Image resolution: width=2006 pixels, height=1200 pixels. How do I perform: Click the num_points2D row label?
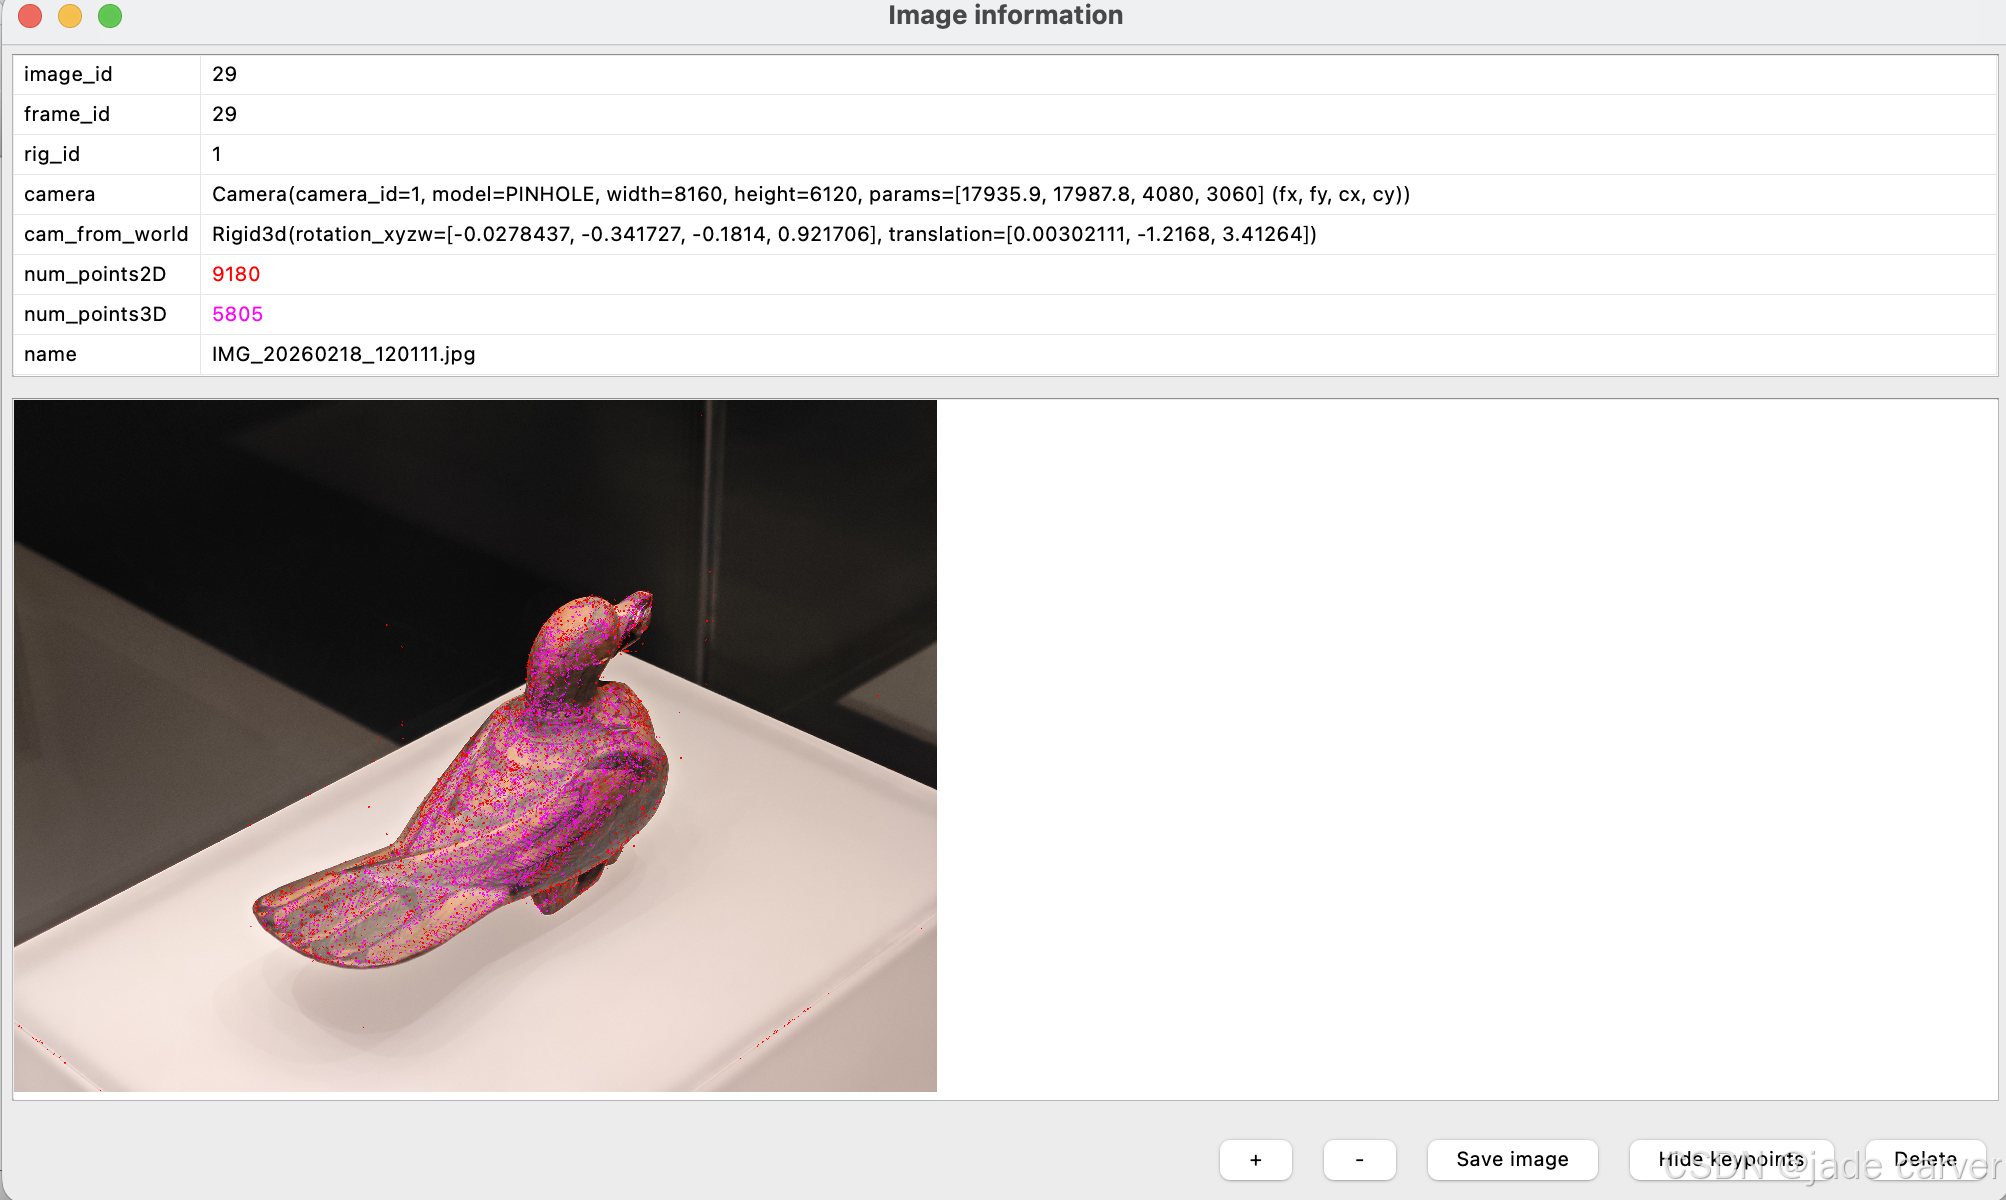click(95, 274)
